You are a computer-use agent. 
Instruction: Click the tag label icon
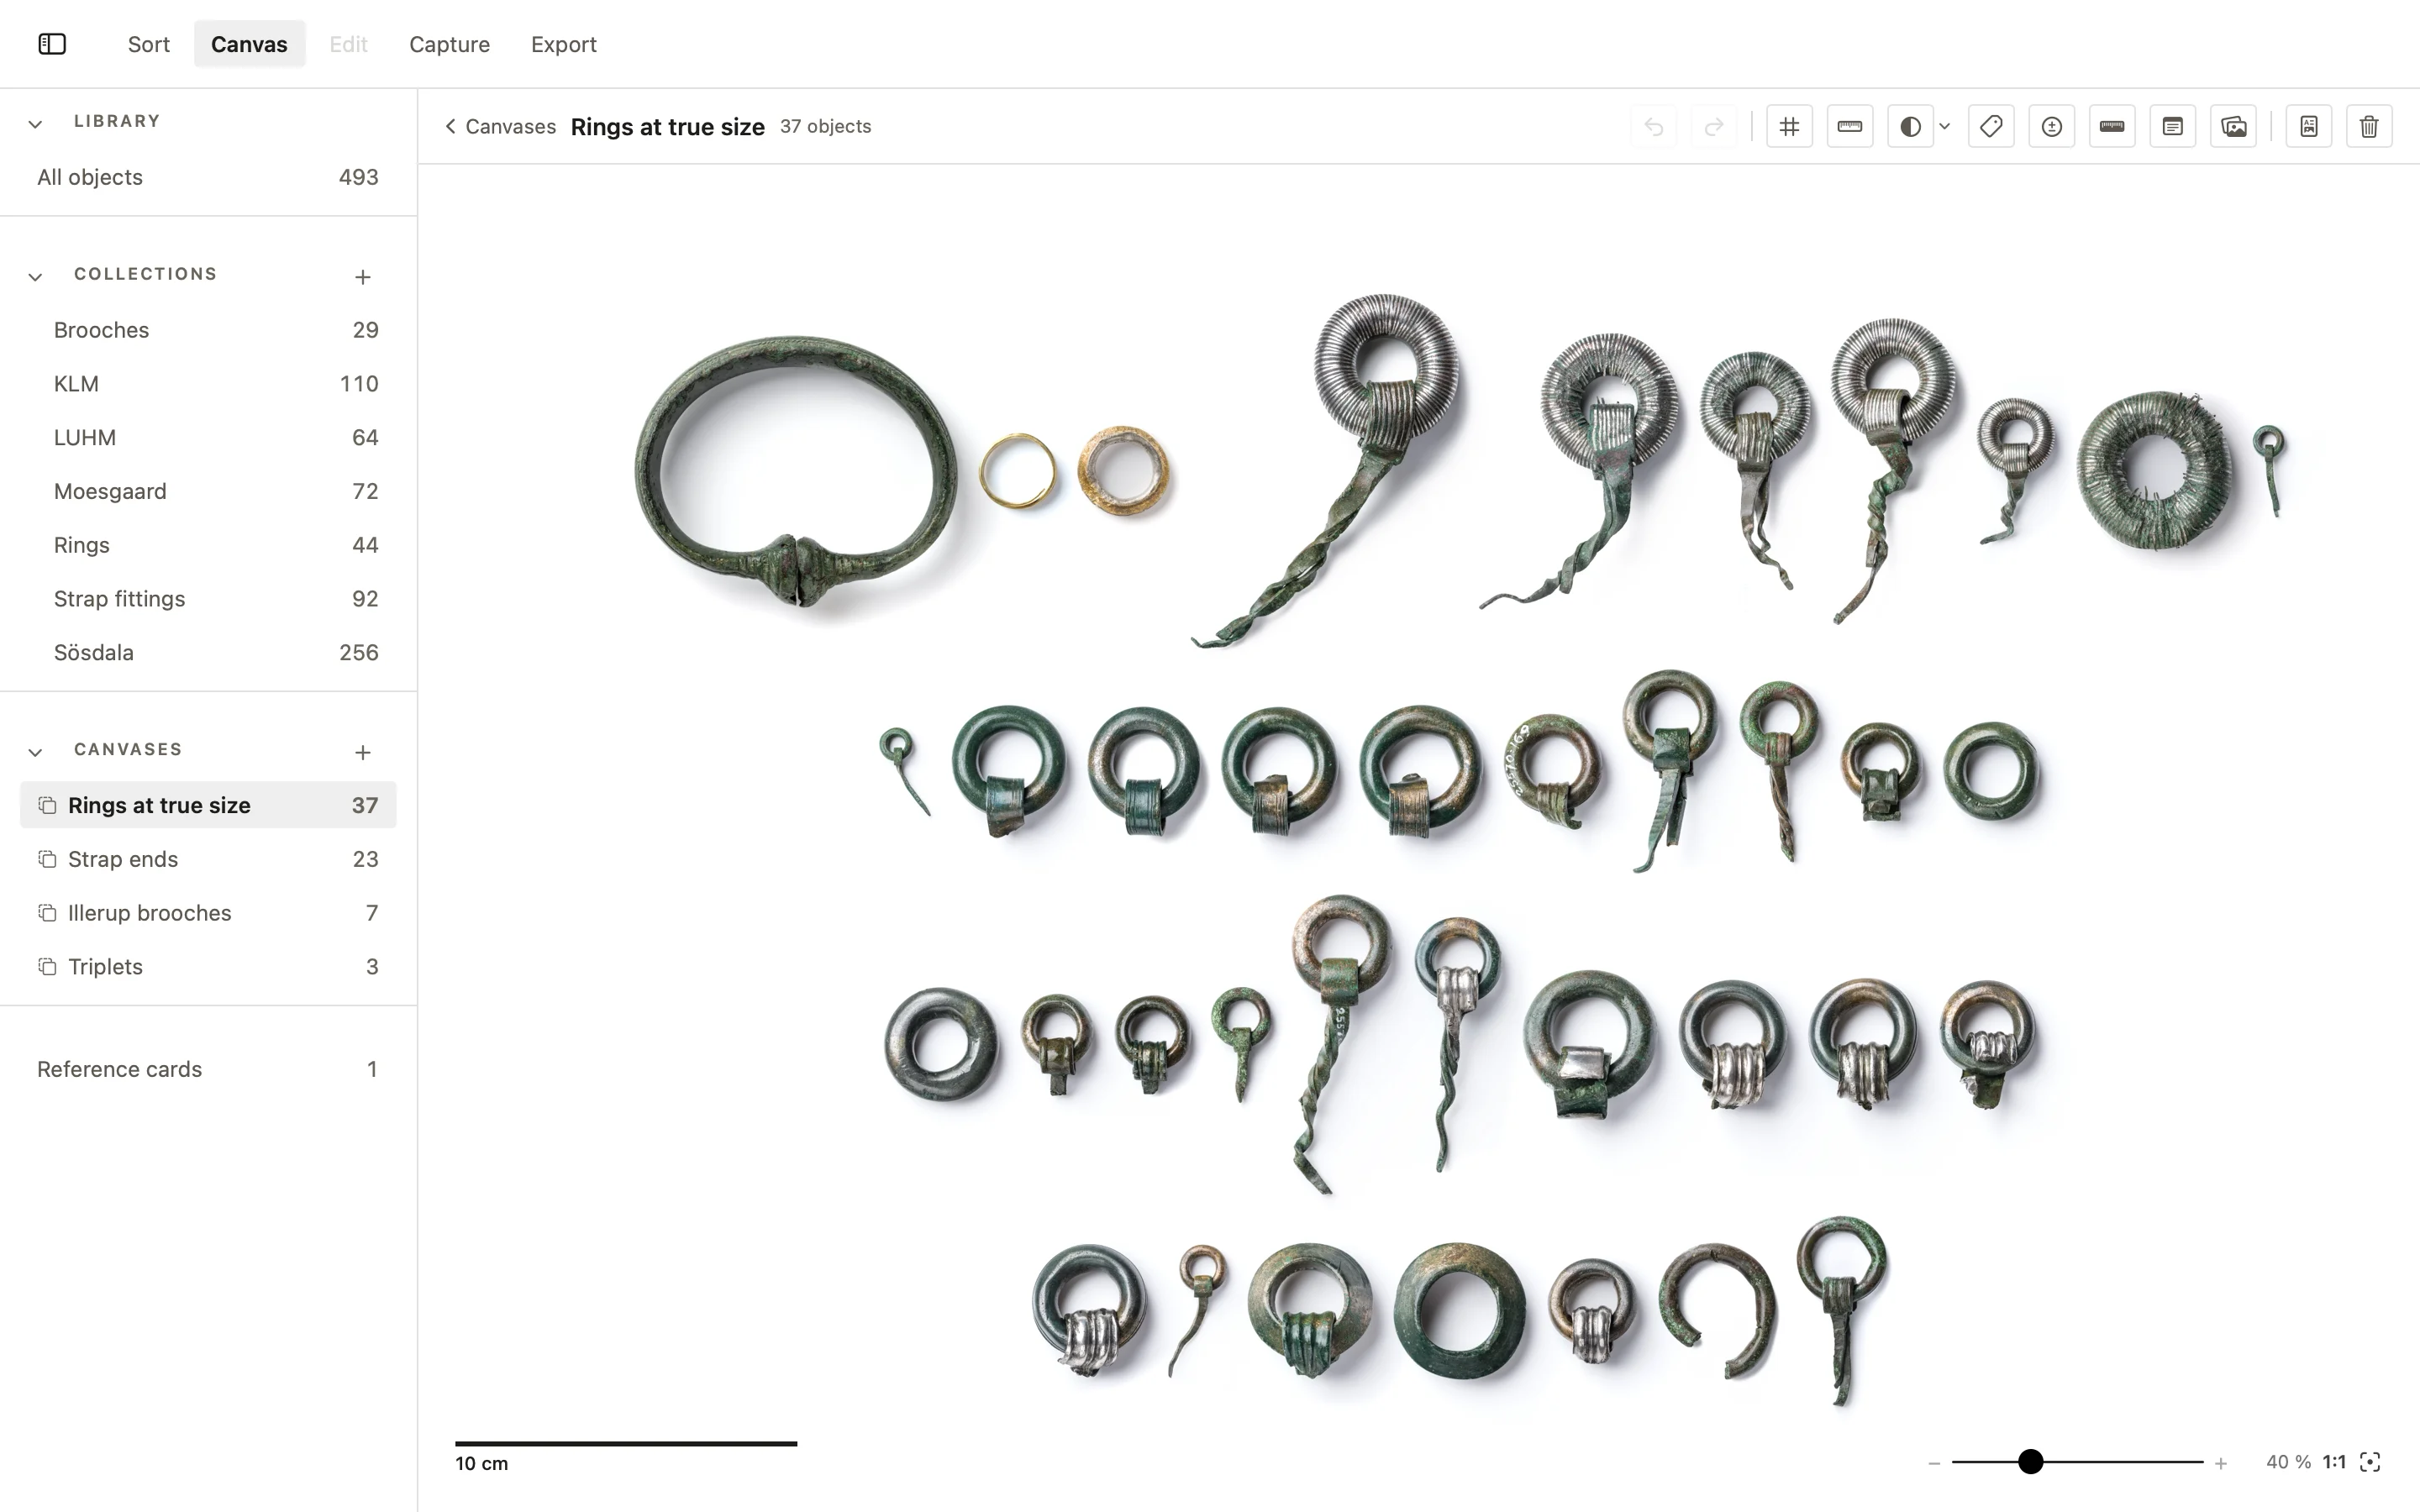(x=1991, y=127)
